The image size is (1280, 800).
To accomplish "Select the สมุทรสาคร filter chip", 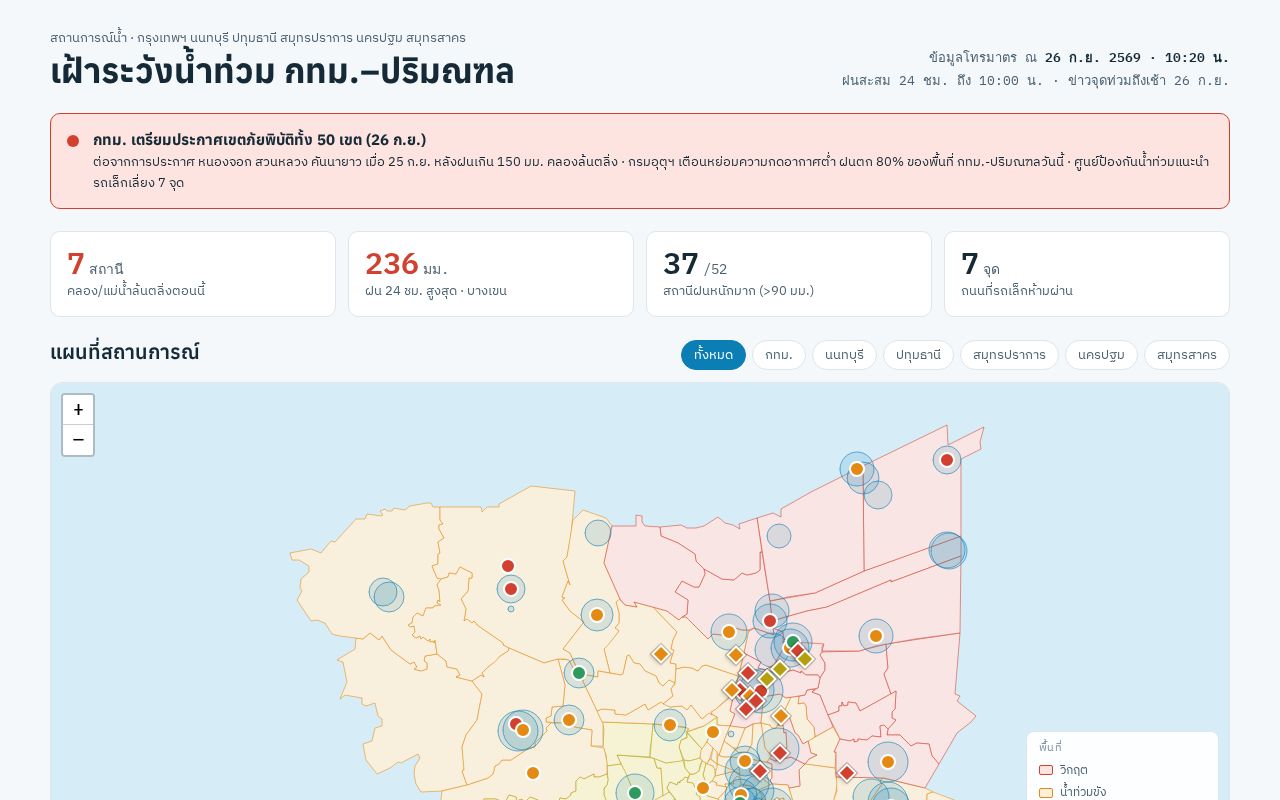I will click(x=1187, y=355).
